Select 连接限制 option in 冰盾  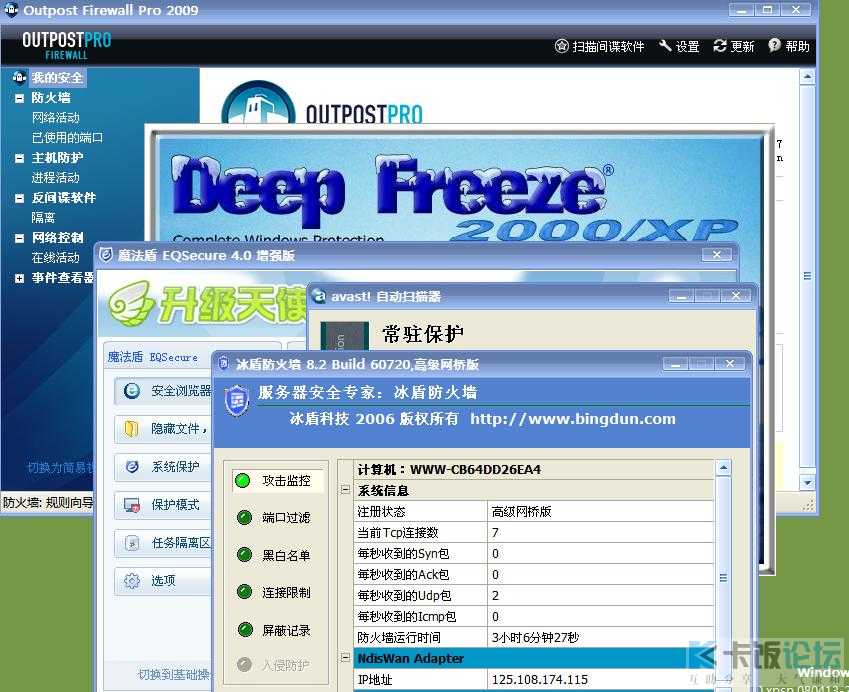pyautogui.click(x=274, y=592)
